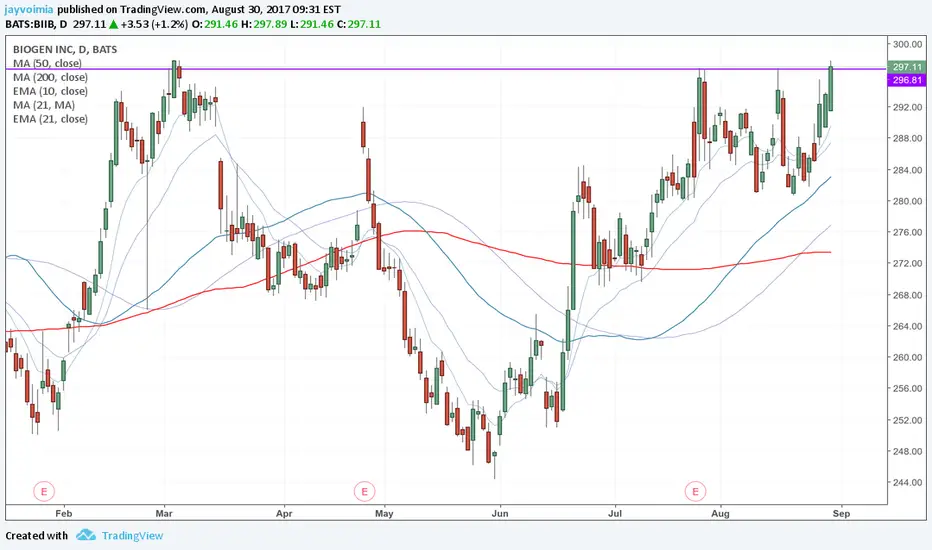Click the C:297.11 close value in header
Screen dimensions: 932x550
click(358, 24)
